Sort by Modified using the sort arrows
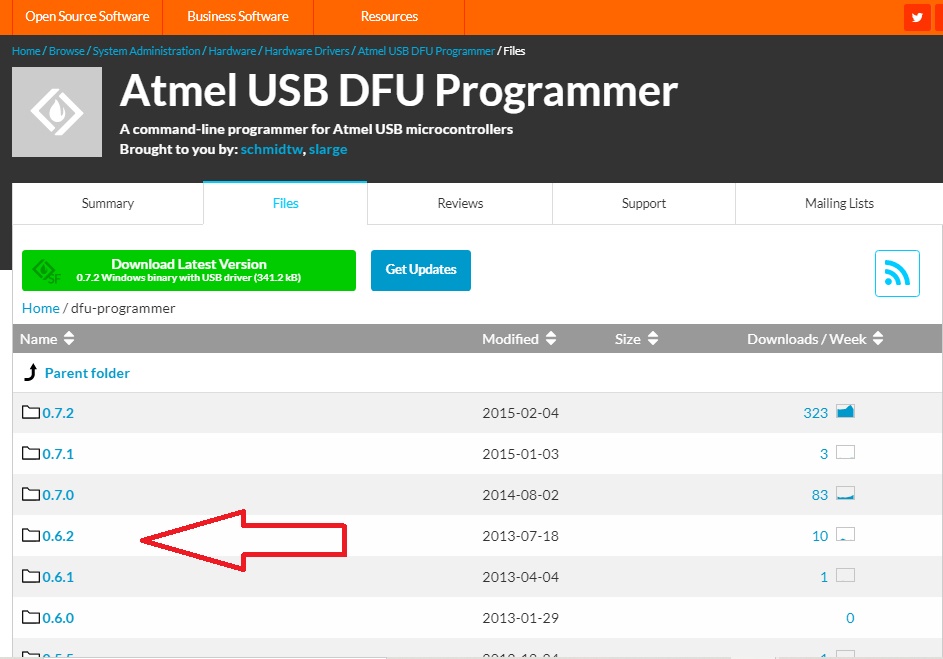943x659 pixels. [x=550, y=338]
